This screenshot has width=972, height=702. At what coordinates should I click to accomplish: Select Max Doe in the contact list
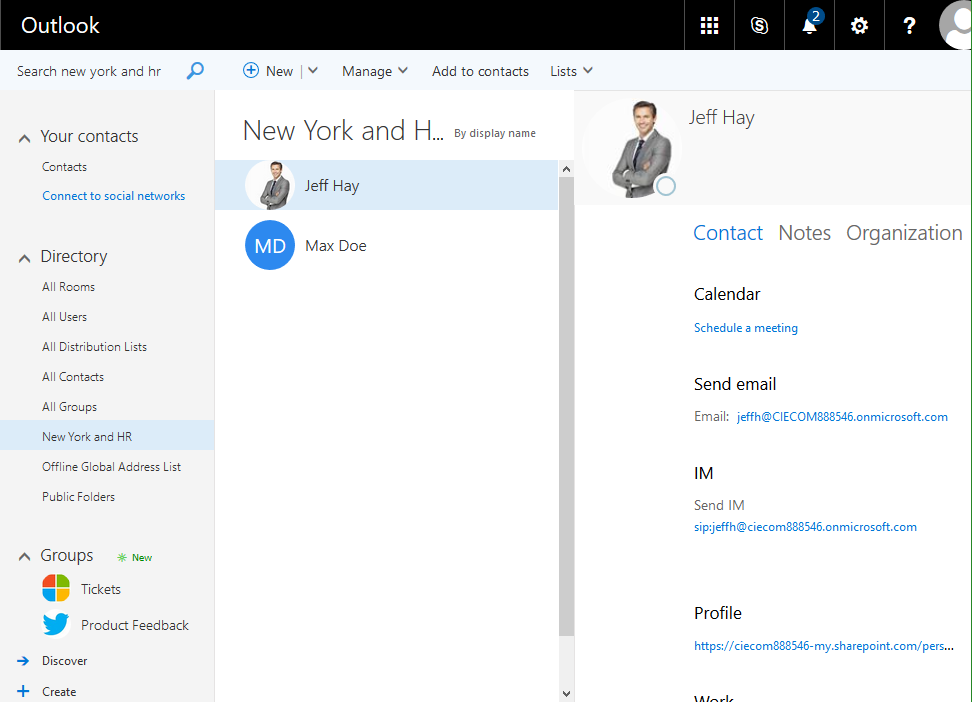(335, 245)
